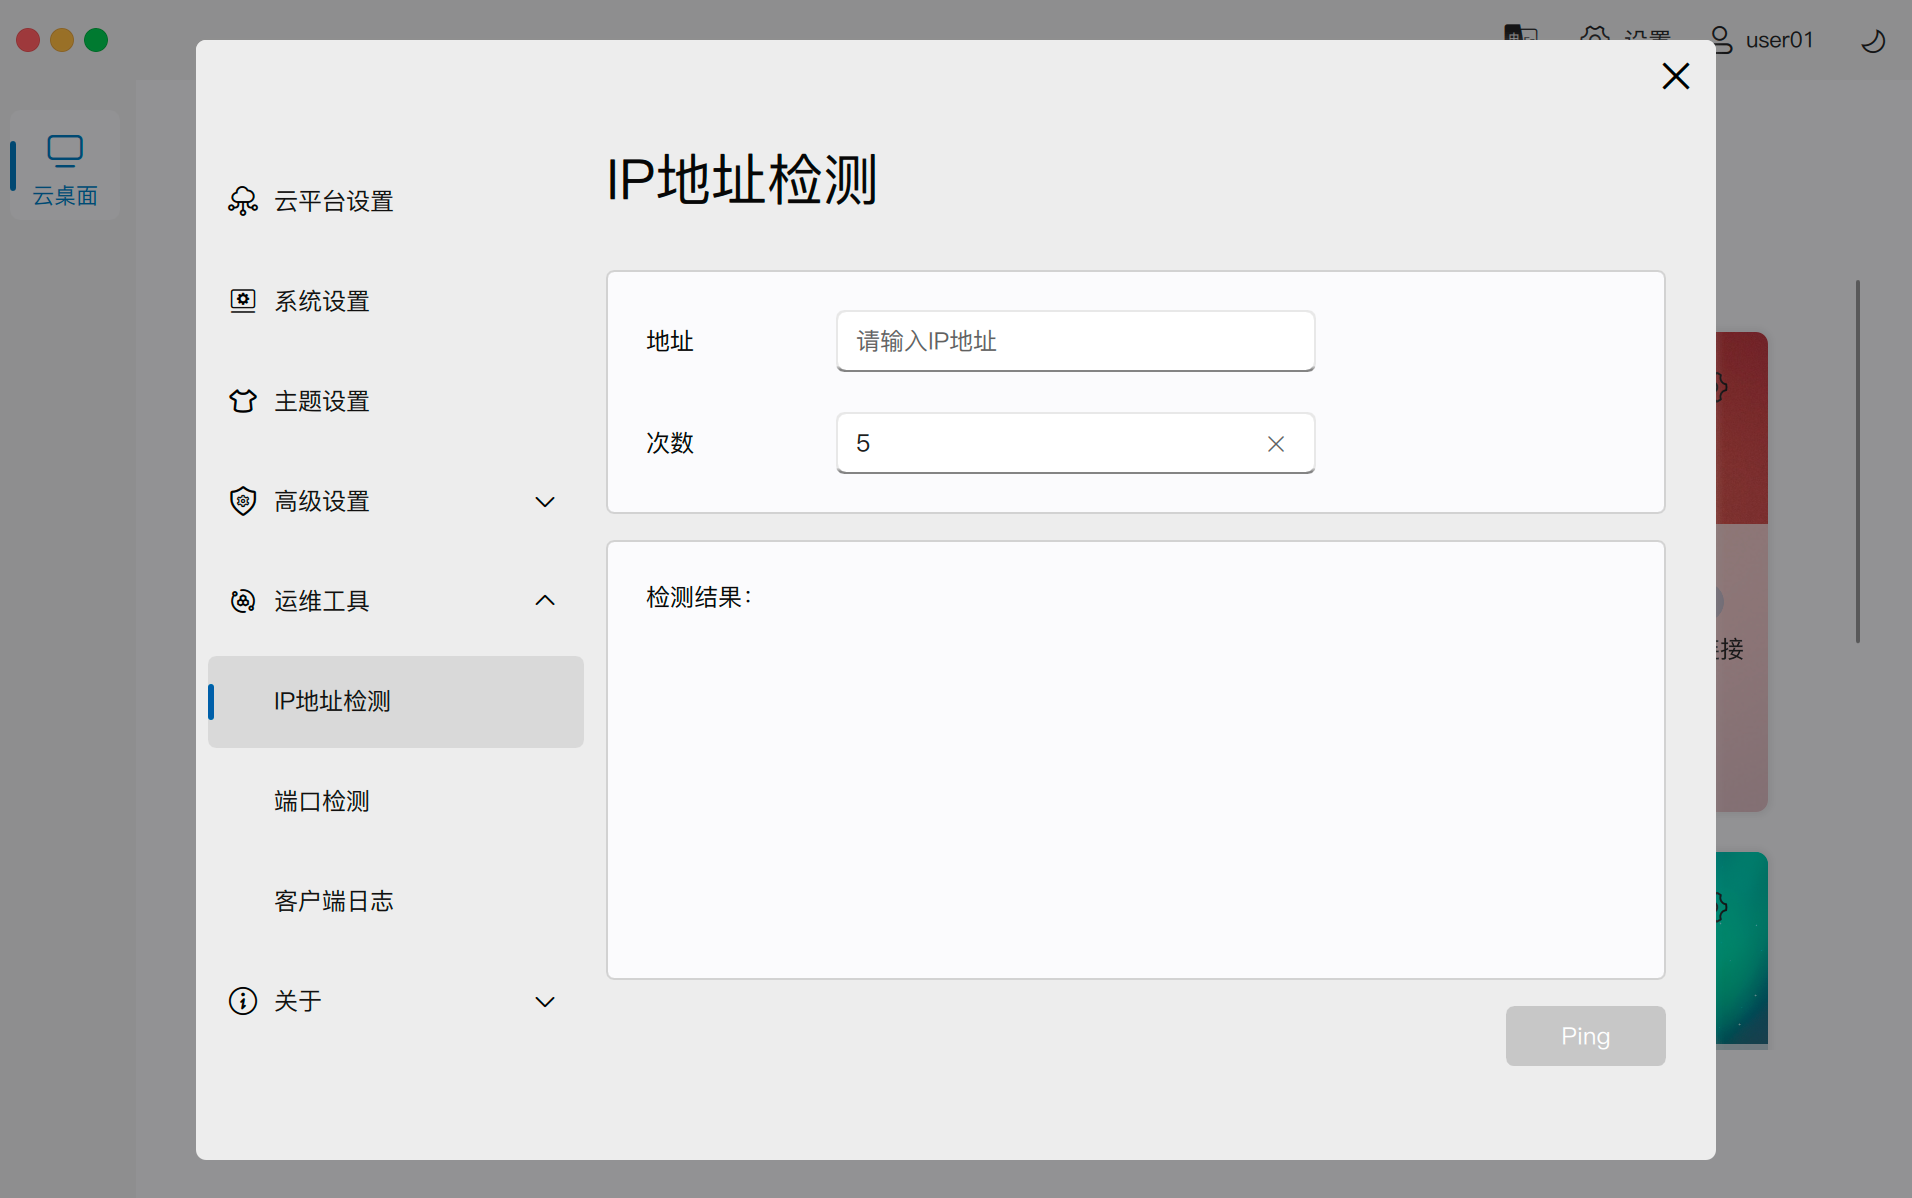This screenshot has height=1198, width=1912.
Task: Click the 运维工具 tools icon
Action: 242,601
